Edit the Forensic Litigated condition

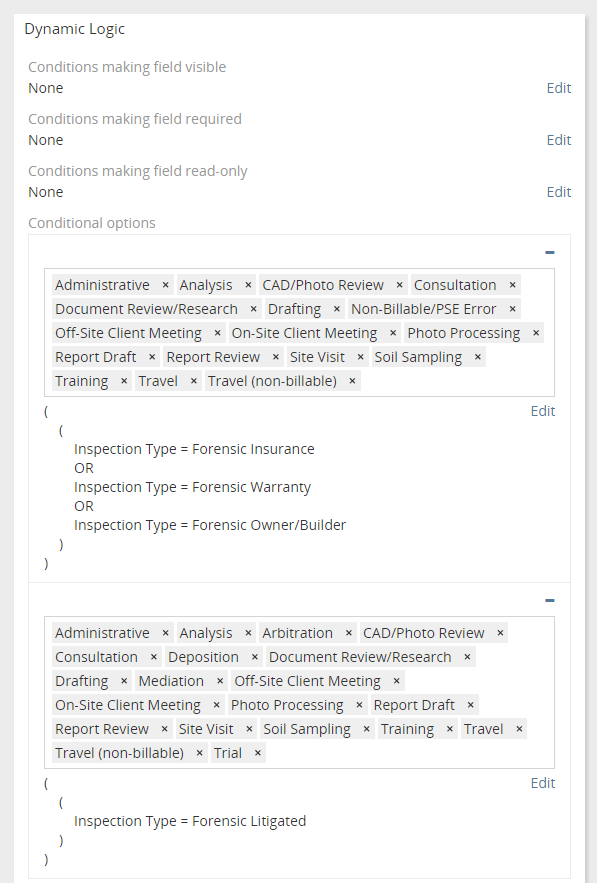point(543,783)
